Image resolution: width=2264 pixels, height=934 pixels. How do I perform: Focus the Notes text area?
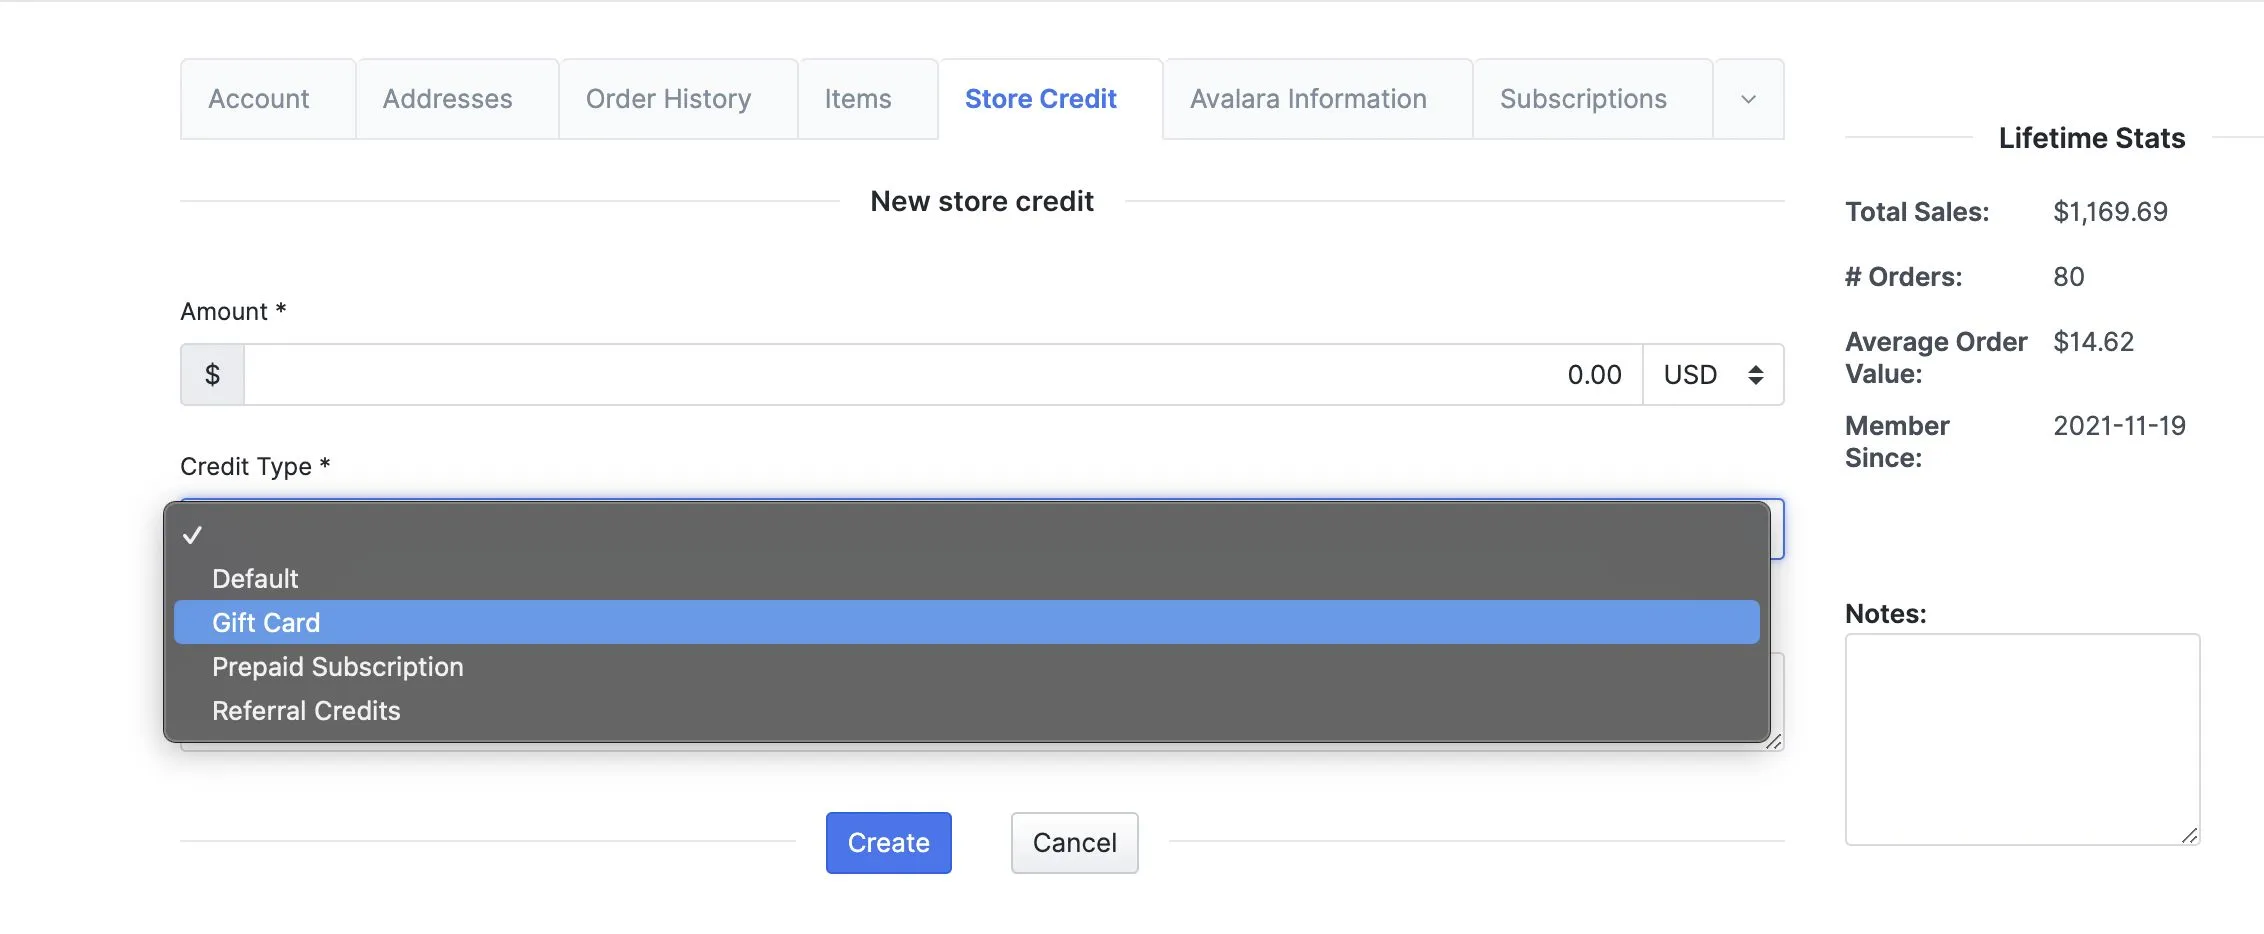tap(2022, 739)
